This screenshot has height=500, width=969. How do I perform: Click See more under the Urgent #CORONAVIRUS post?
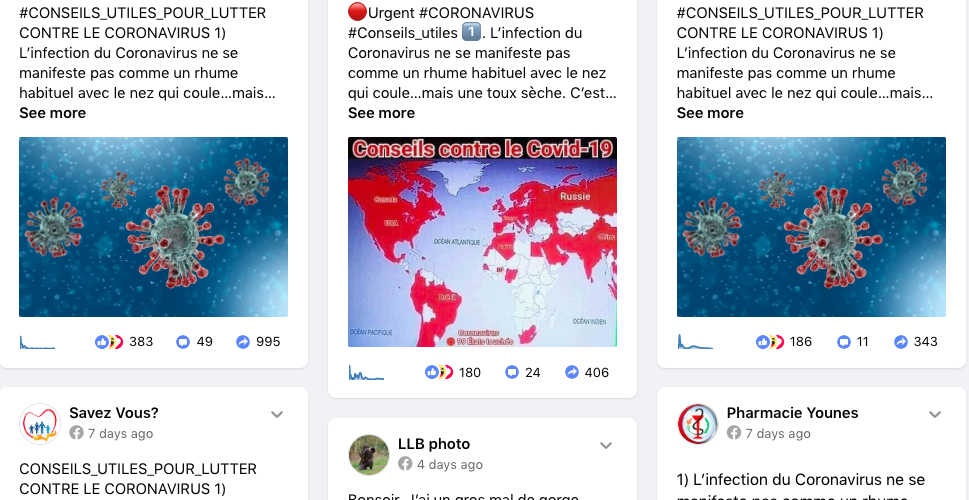[381, 113]
